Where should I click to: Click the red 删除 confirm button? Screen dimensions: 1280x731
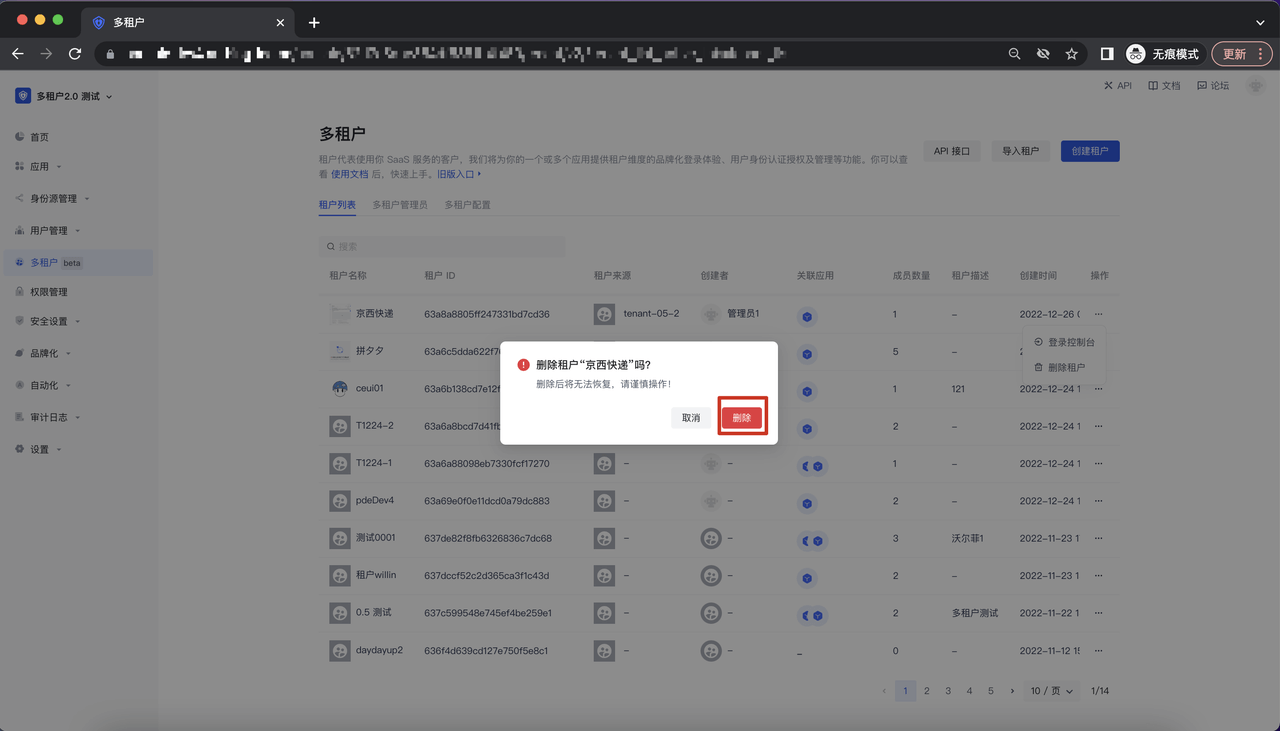[742, 418]
